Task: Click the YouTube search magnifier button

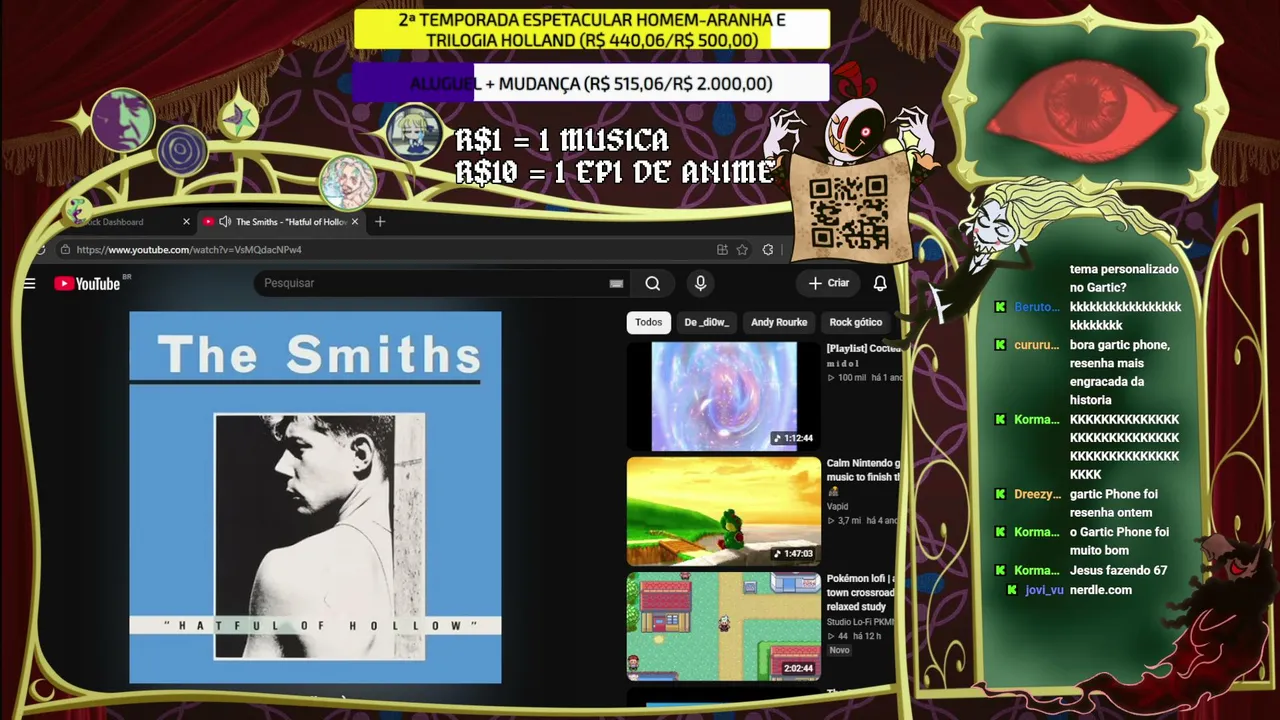Action: pyautogui.click(x=653, y=284)
